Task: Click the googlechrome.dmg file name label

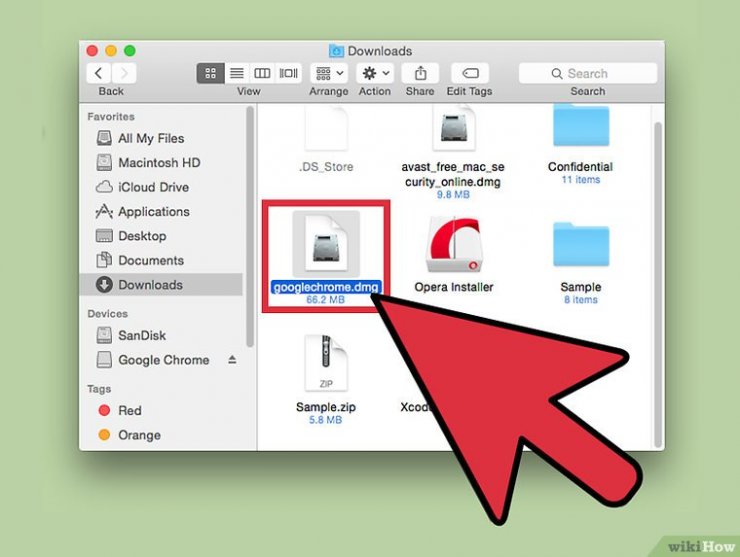Action: click(326, 287)
